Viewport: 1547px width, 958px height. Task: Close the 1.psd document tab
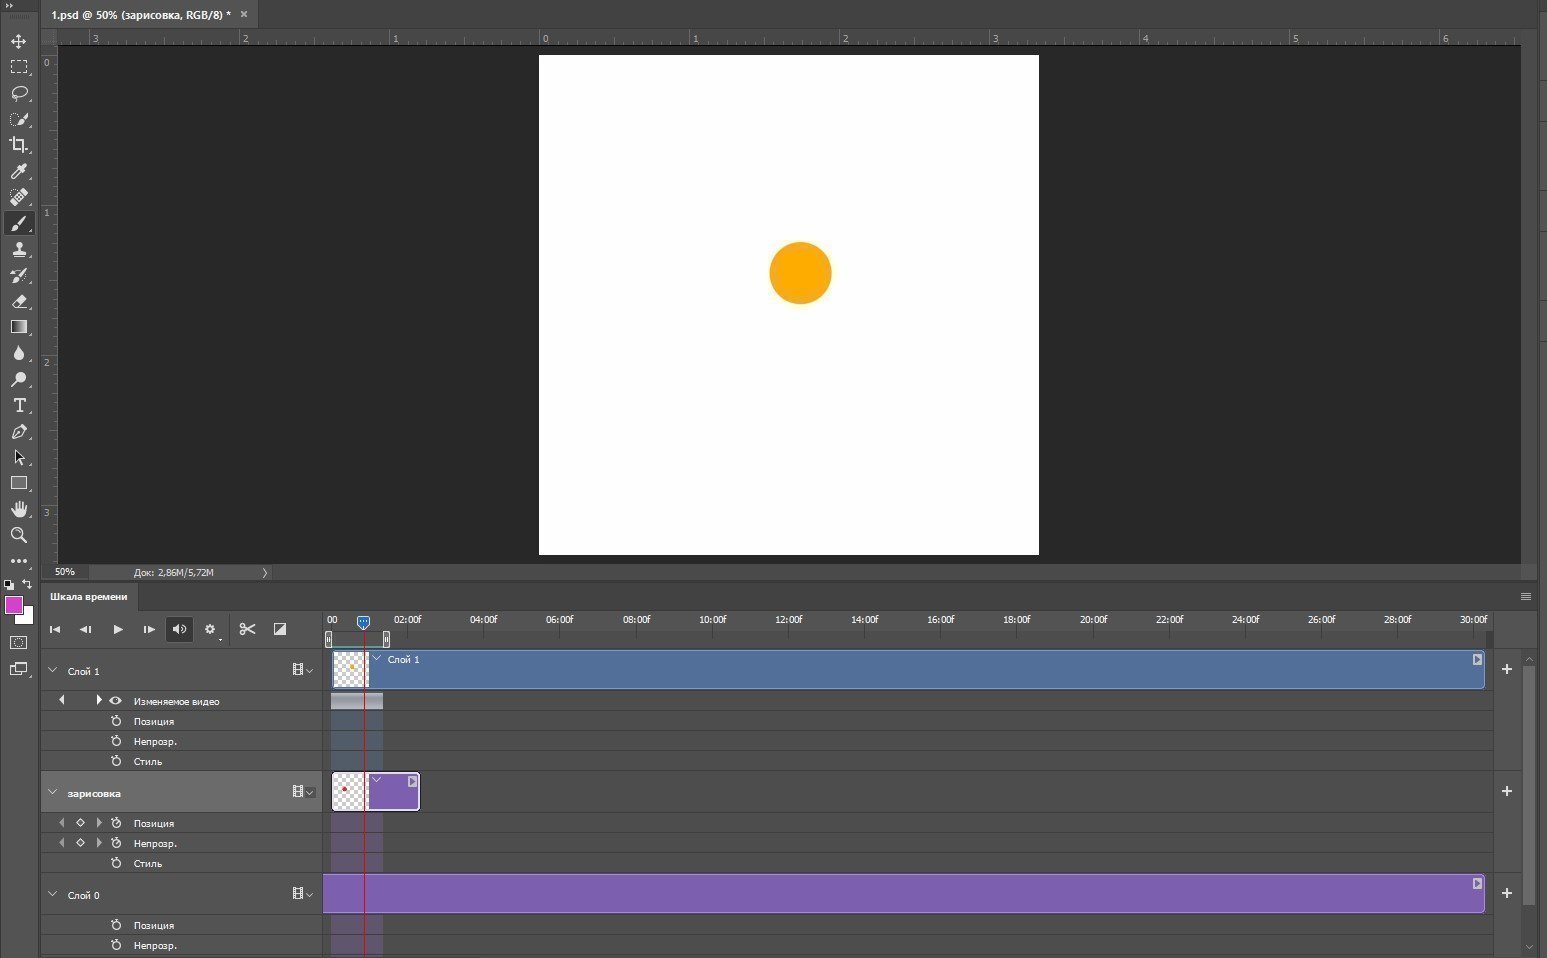tap(244, 15)
